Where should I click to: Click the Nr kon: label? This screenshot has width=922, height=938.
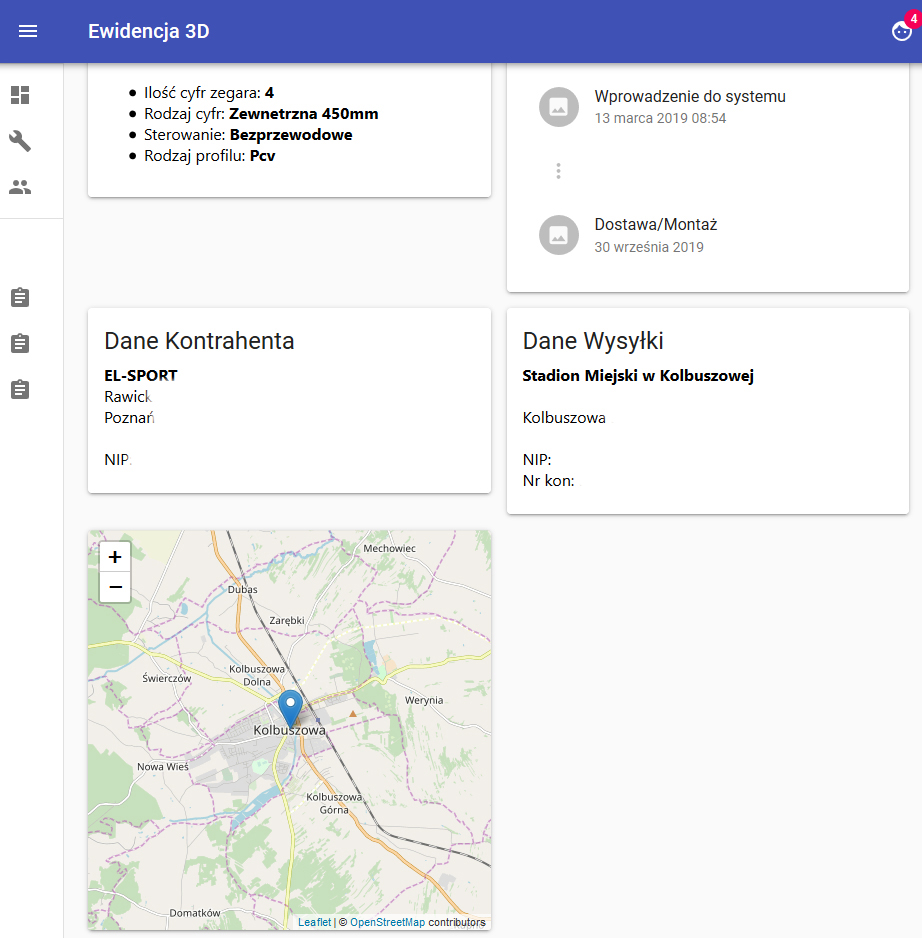coord(548,480)
